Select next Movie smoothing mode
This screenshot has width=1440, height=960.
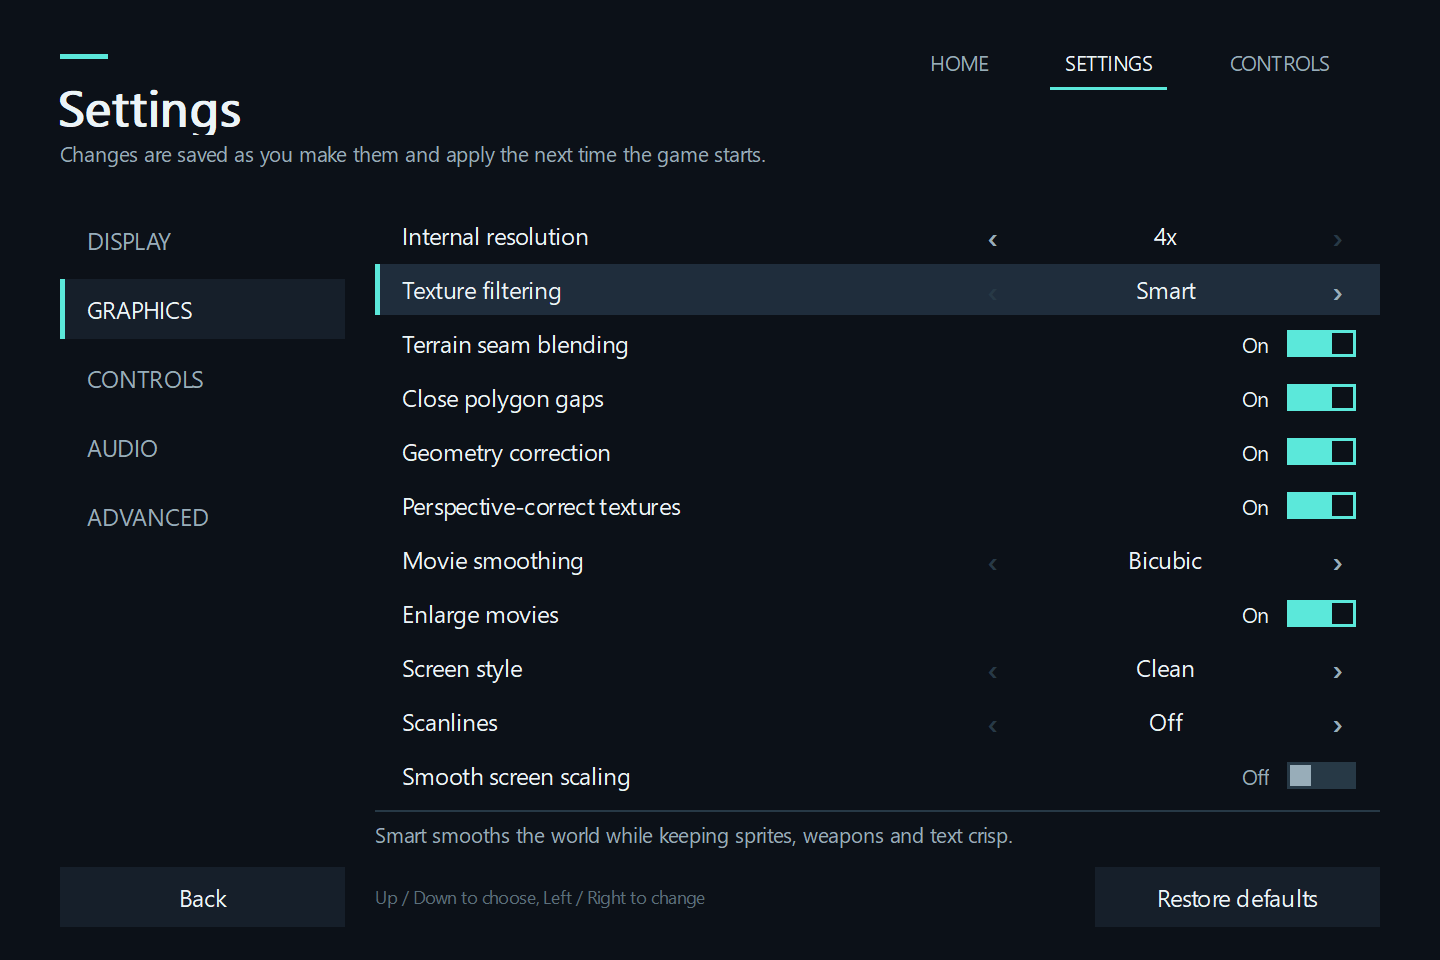pos(1337,563)
